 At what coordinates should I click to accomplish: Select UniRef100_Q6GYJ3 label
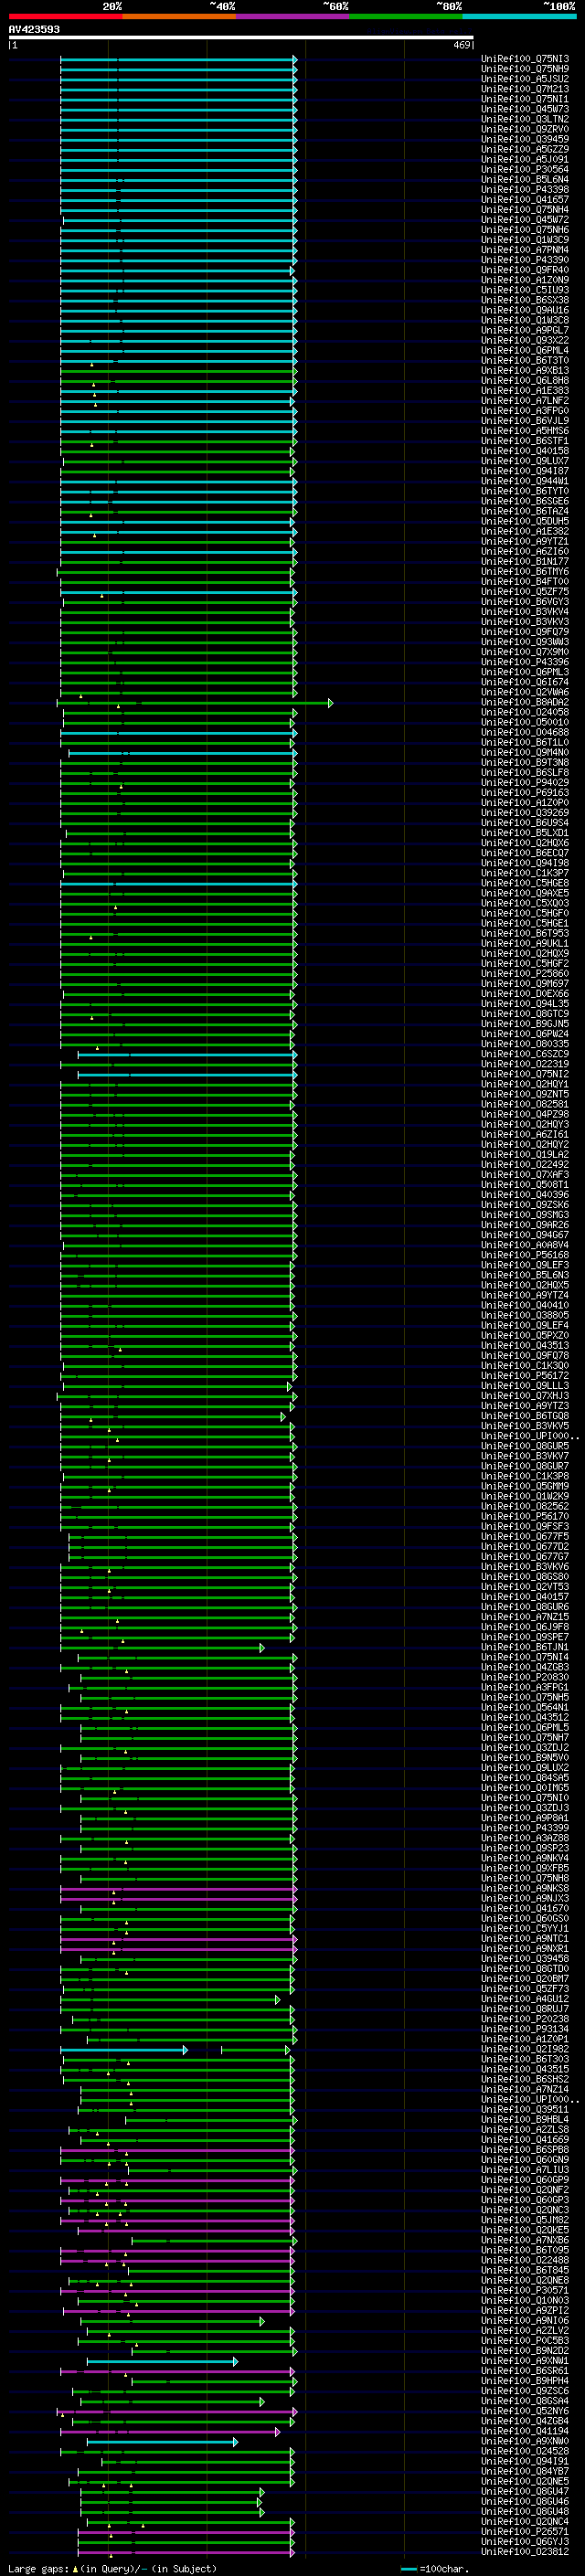(x=525, y=2541)
